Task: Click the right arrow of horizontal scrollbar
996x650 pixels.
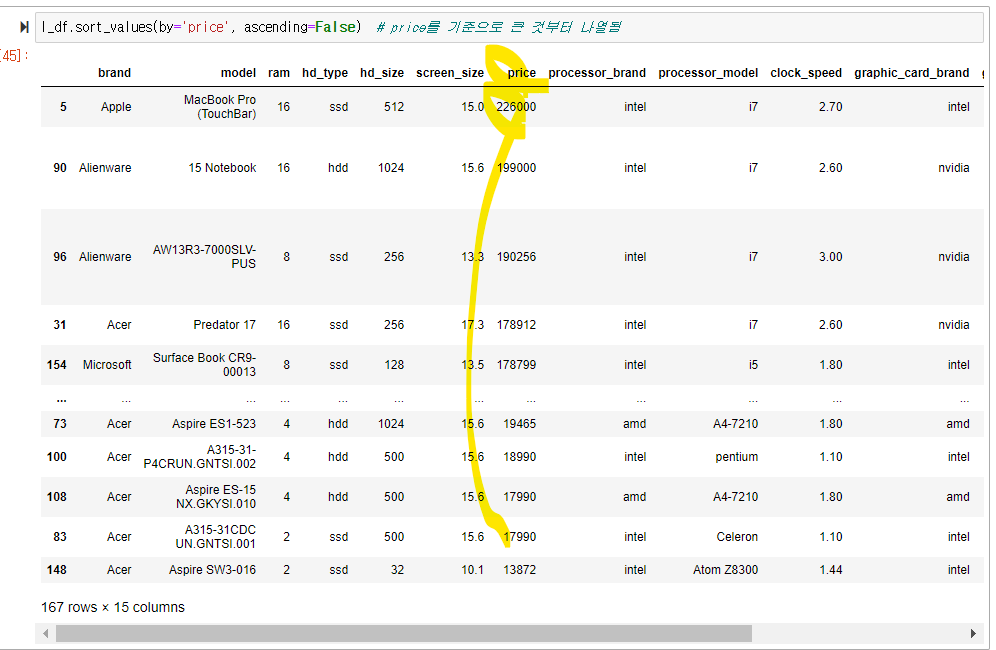Action: 973,633
